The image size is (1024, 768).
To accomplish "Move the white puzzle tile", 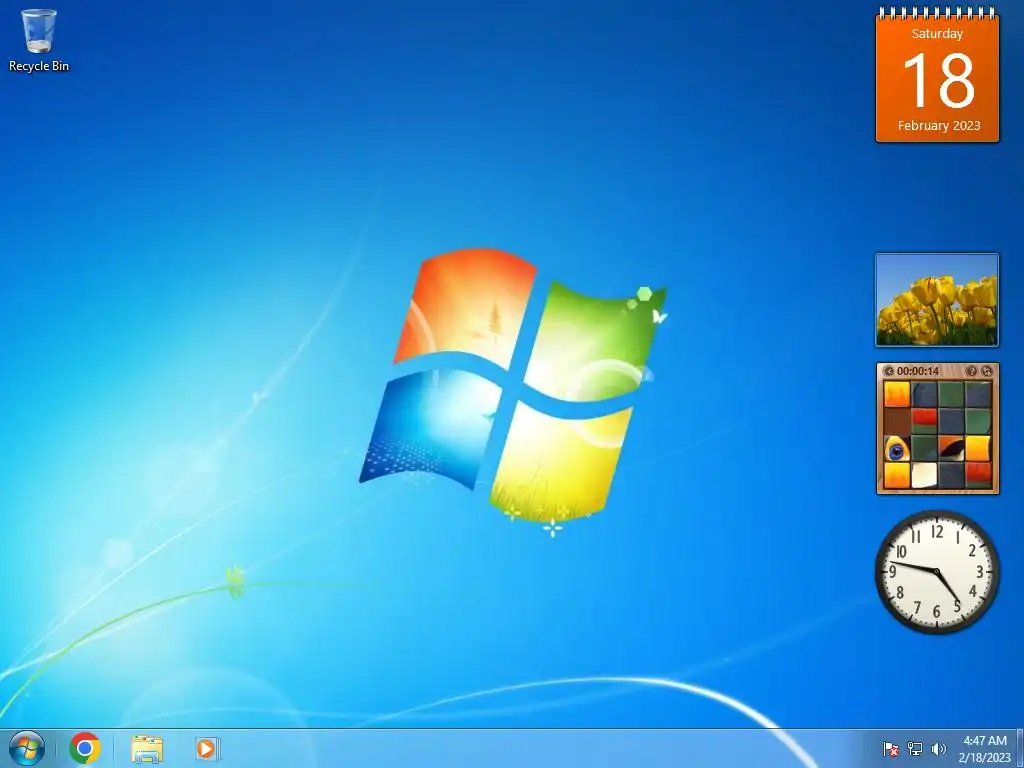I will click(924, 475).
